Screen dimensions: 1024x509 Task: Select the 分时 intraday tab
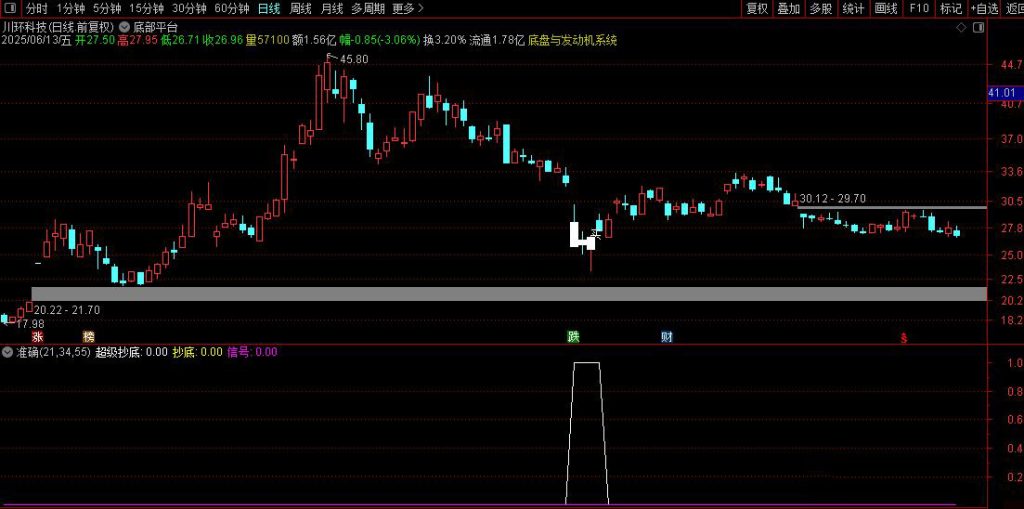click(37, 9)
